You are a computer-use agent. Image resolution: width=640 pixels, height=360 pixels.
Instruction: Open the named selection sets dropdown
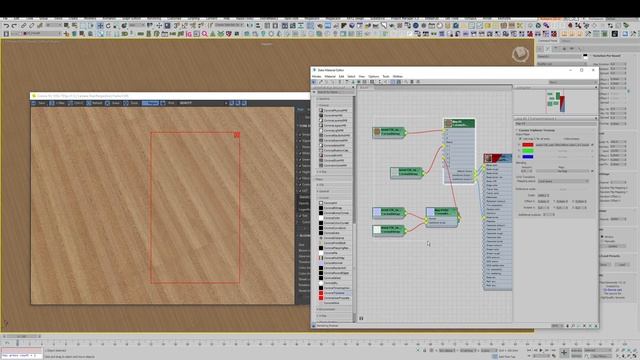click(229, 25)
